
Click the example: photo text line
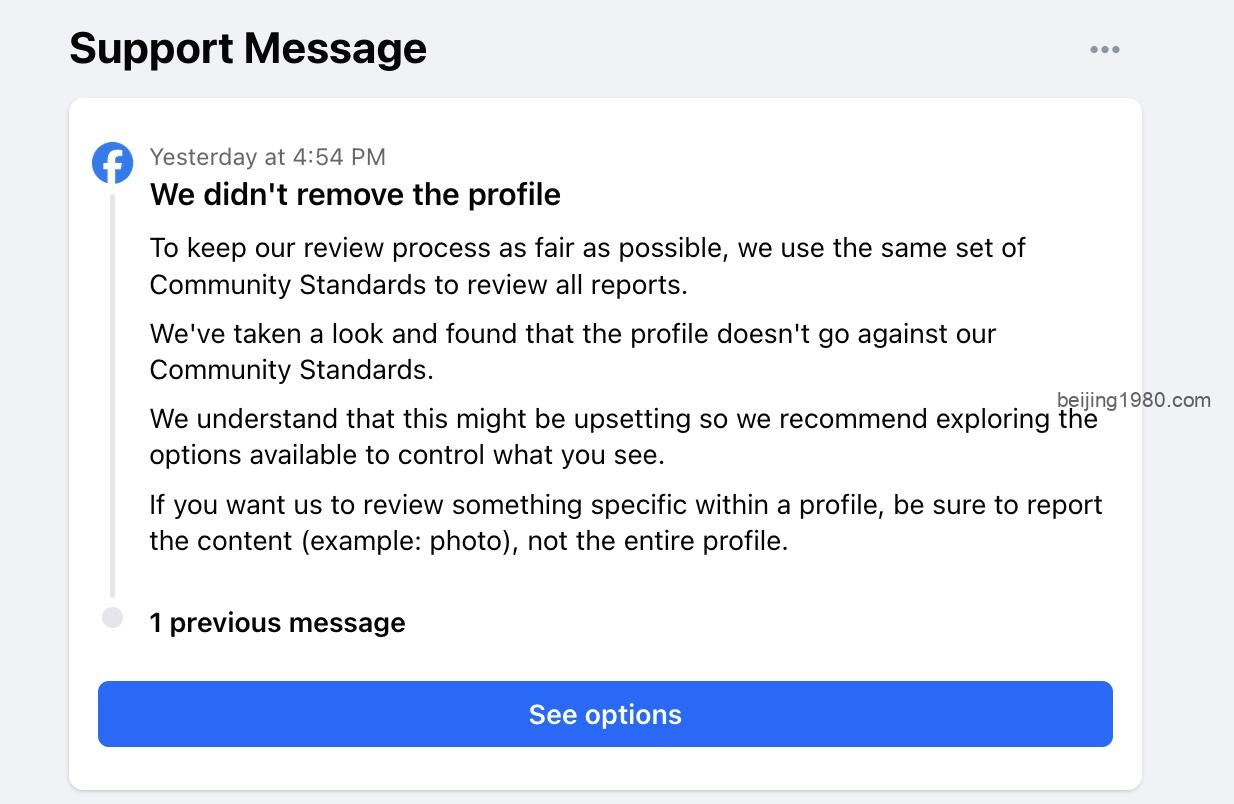(x=469, y=542)
